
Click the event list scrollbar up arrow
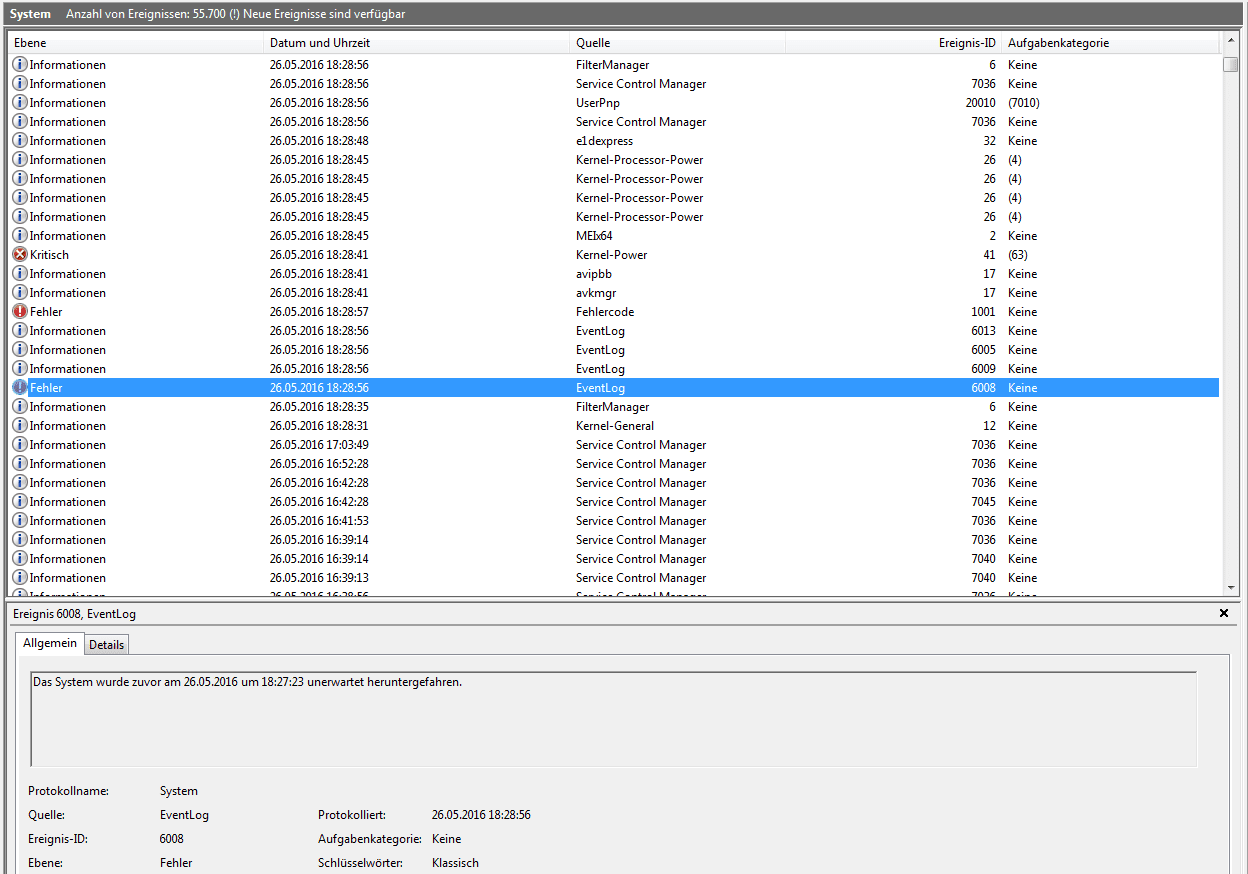point(1231,43)
